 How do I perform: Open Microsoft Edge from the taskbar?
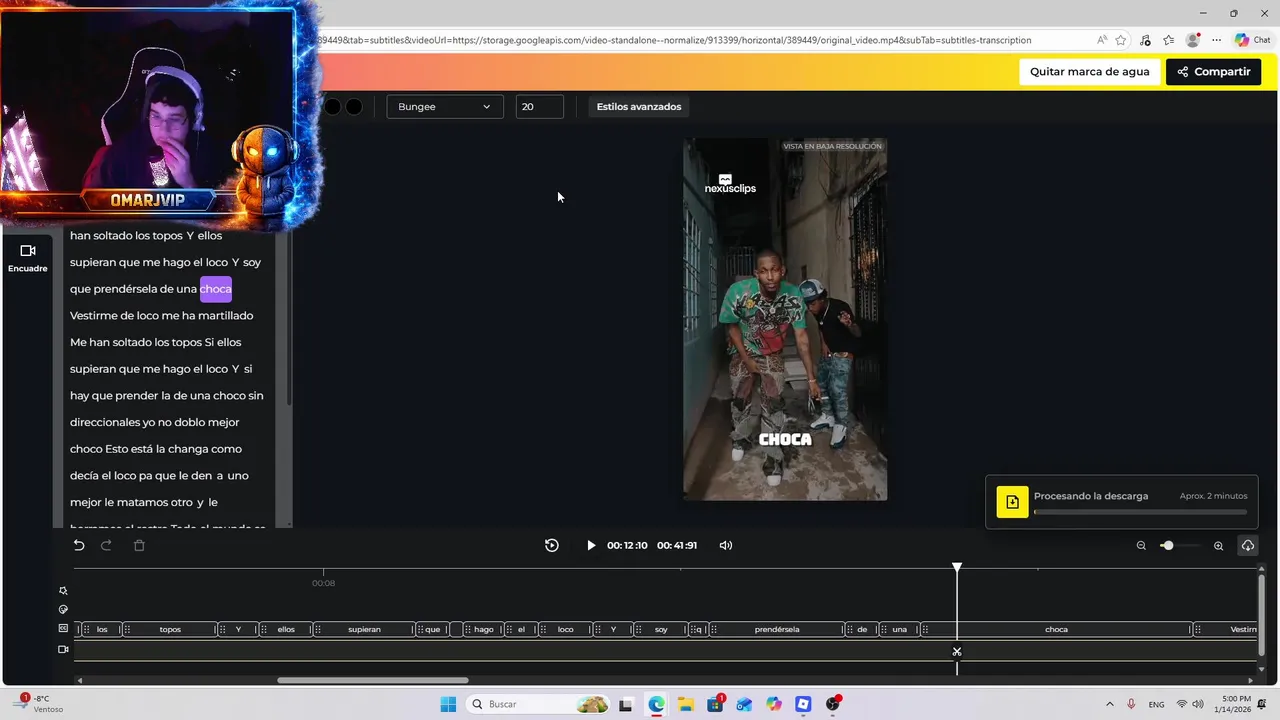tap(656, 704)
